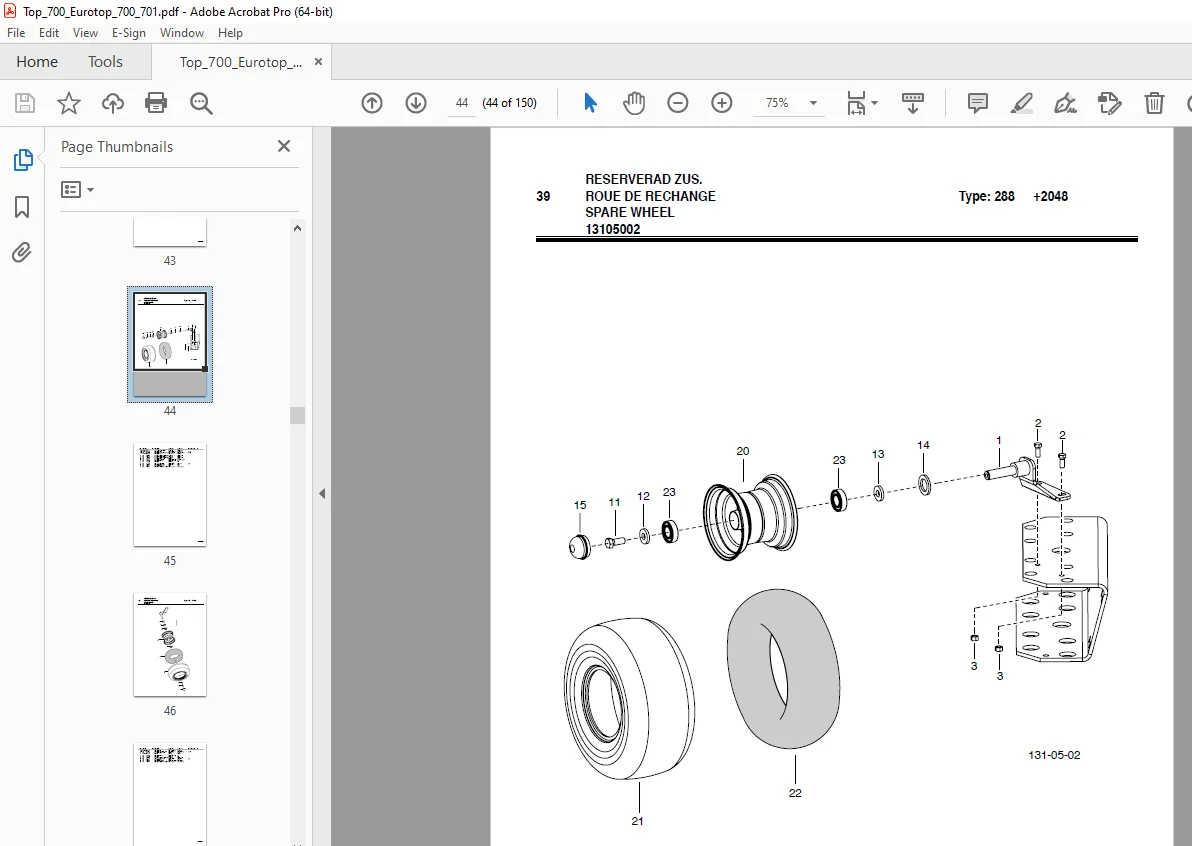Click part number 13105002 text
The width and height of the screenshot is (1192, 846).
(613, 229)
